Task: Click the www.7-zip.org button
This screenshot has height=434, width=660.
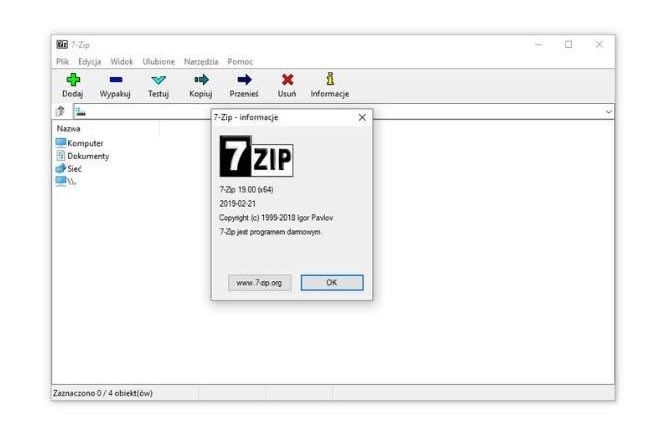Action: tap(259, 282)
